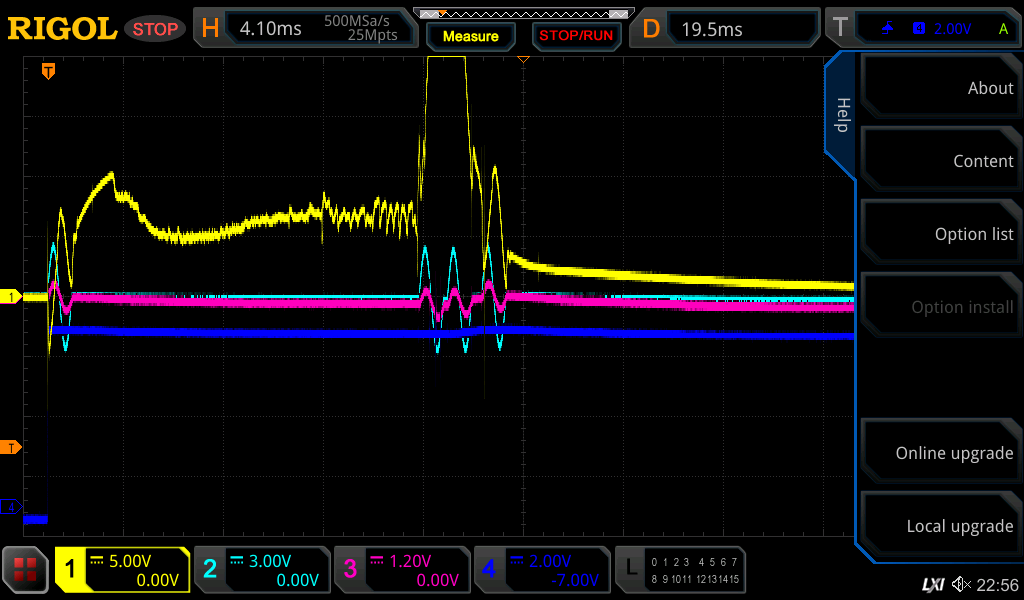Viewport: 1024px width, 600px height.
Task: Collapse the Help side tab
Action: 842,115
